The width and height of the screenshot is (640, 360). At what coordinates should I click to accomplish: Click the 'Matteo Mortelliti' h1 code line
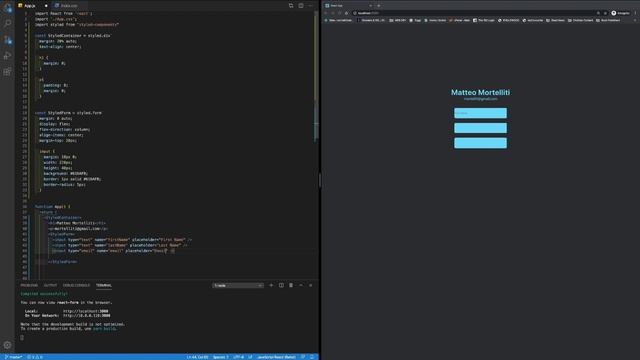[x=77, y=223]
